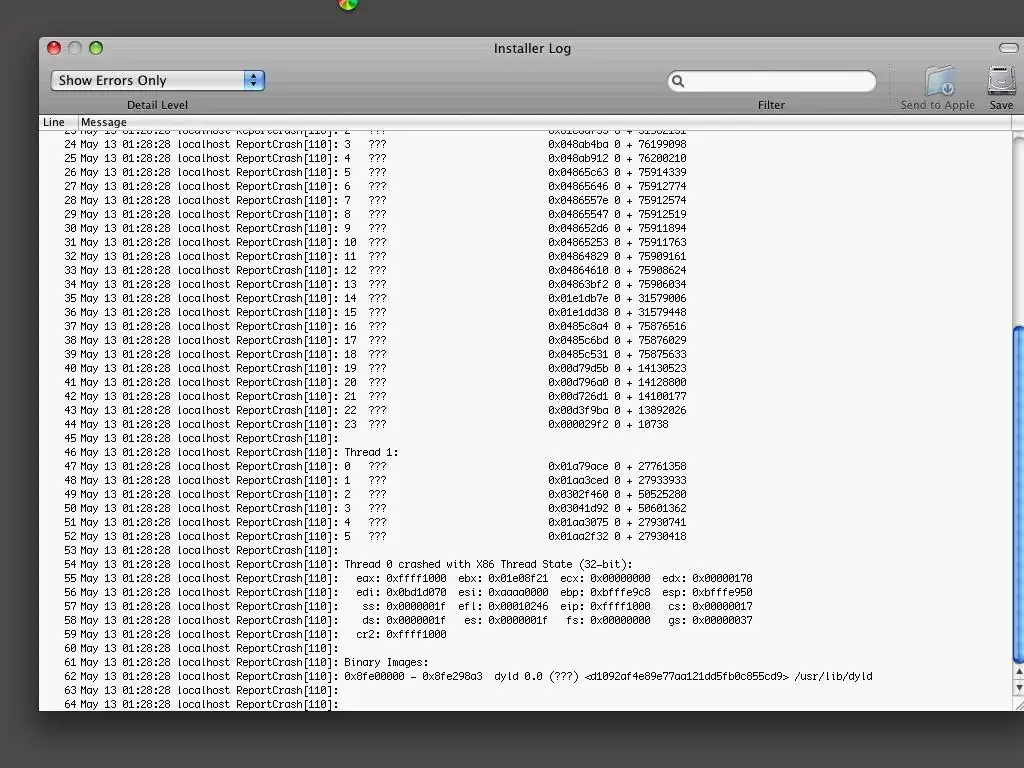Screen dimensions: 1024x768
Task: Click the '/usr/lib/dyld' path on line 62
Action: coord(833,677)
